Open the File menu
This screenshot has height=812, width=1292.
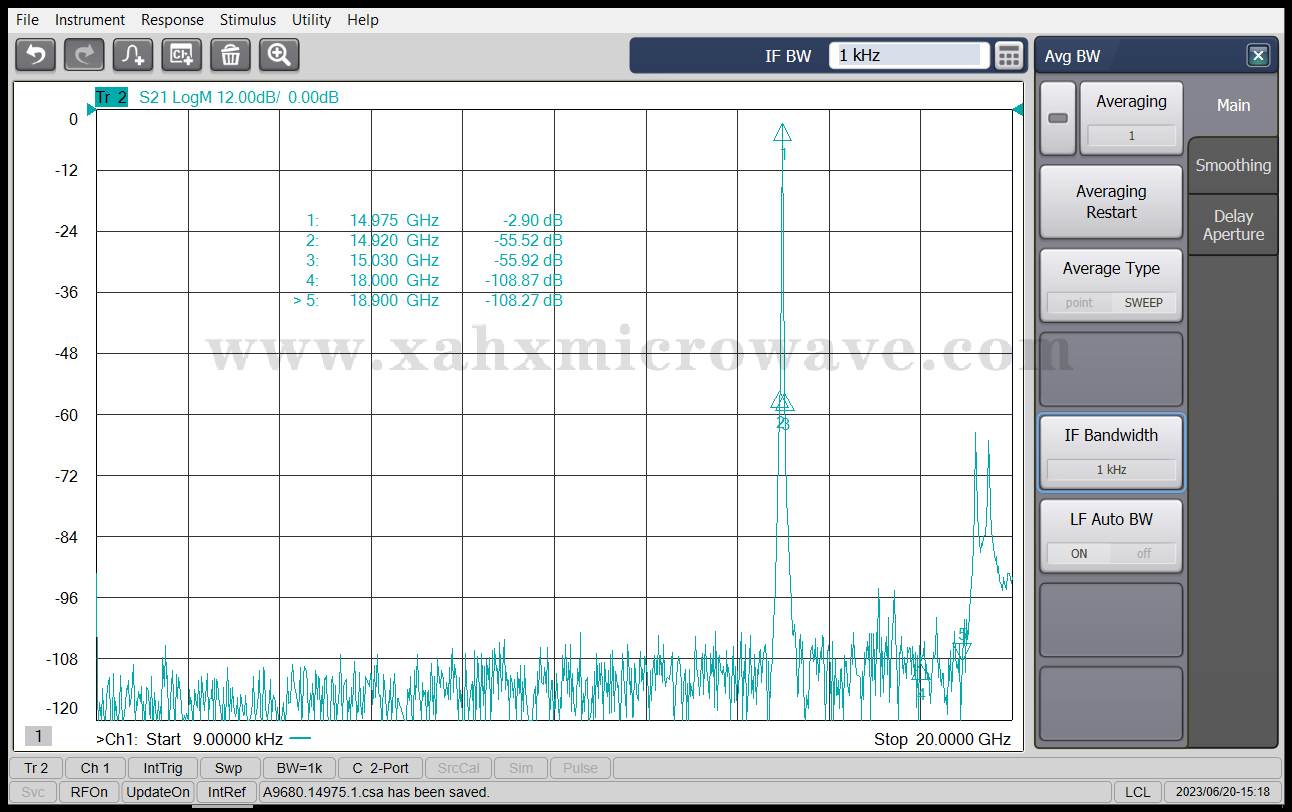[27, 20]
